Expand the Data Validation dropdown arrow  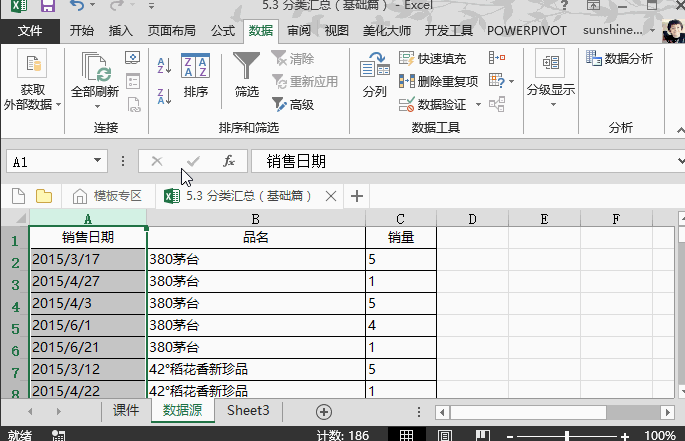[x=478, y=104]
